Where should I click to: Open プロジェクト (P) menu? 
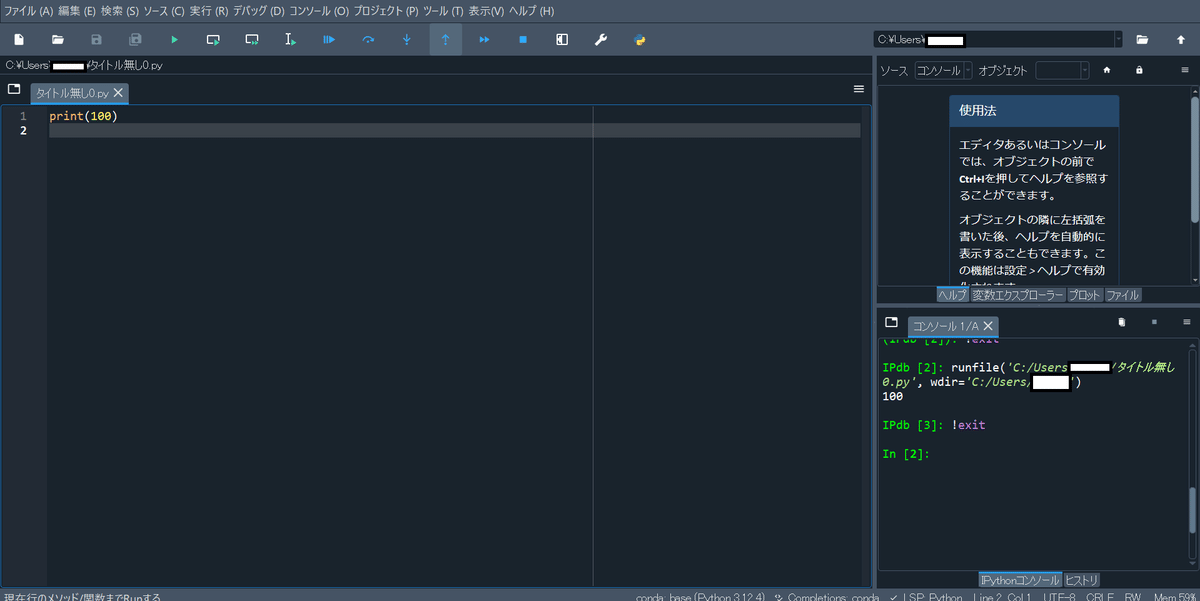[x=386, y=10]
